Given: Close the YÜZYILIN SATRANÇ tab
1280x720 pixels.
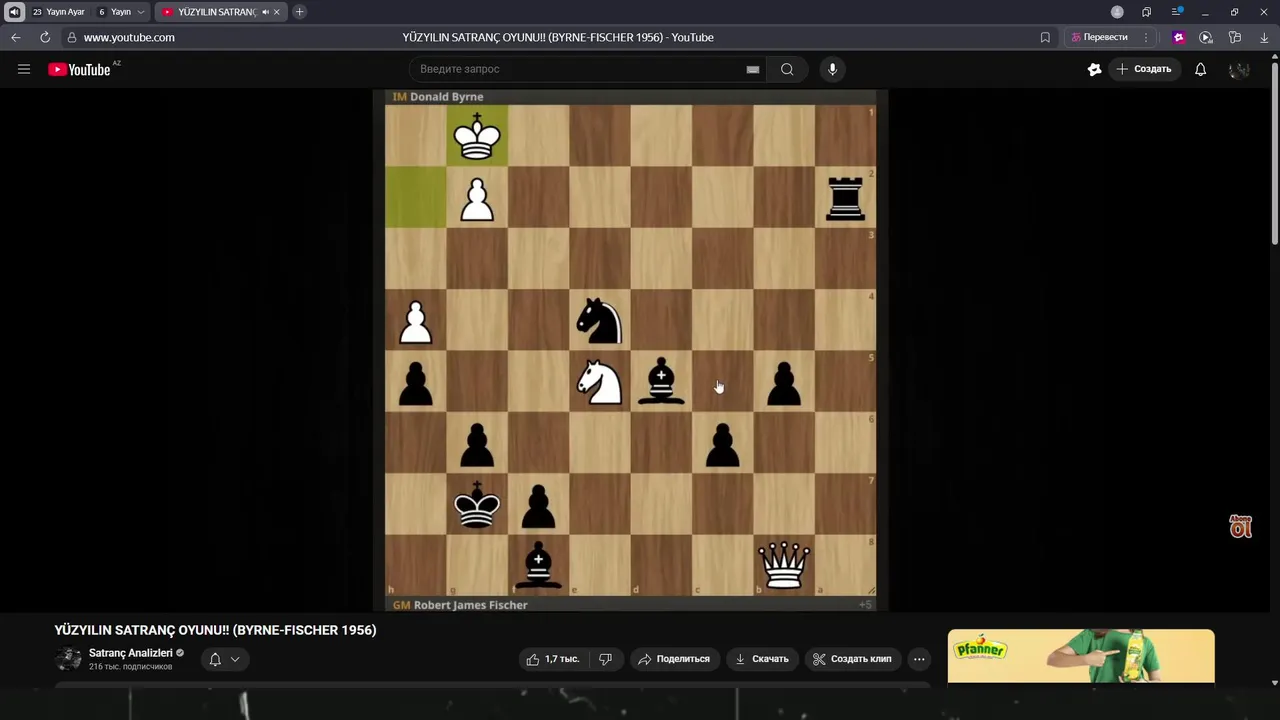Looking at the screenshot, I should (277, 12).
